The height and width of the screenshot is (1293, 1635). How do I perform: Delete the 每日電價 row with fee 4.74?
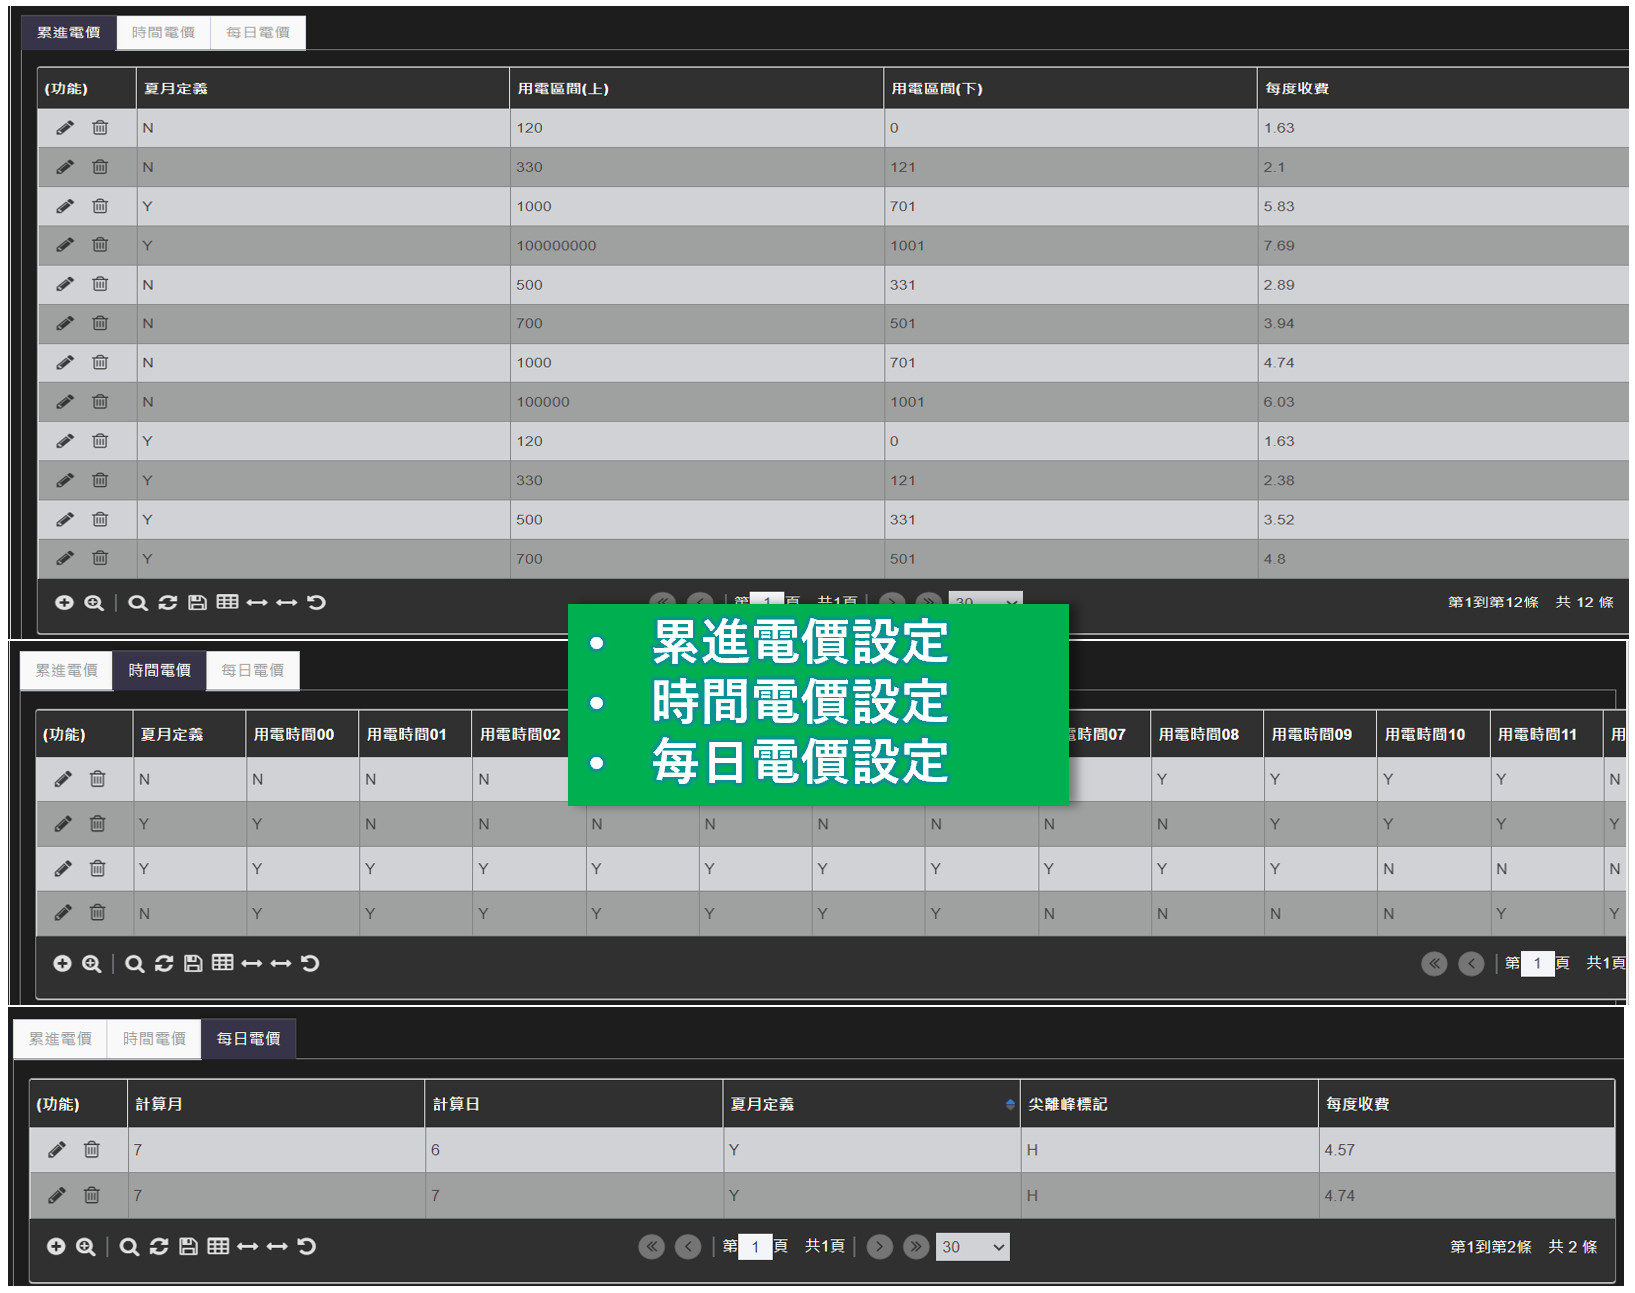pyautogui.click(x=92, y=1195)
